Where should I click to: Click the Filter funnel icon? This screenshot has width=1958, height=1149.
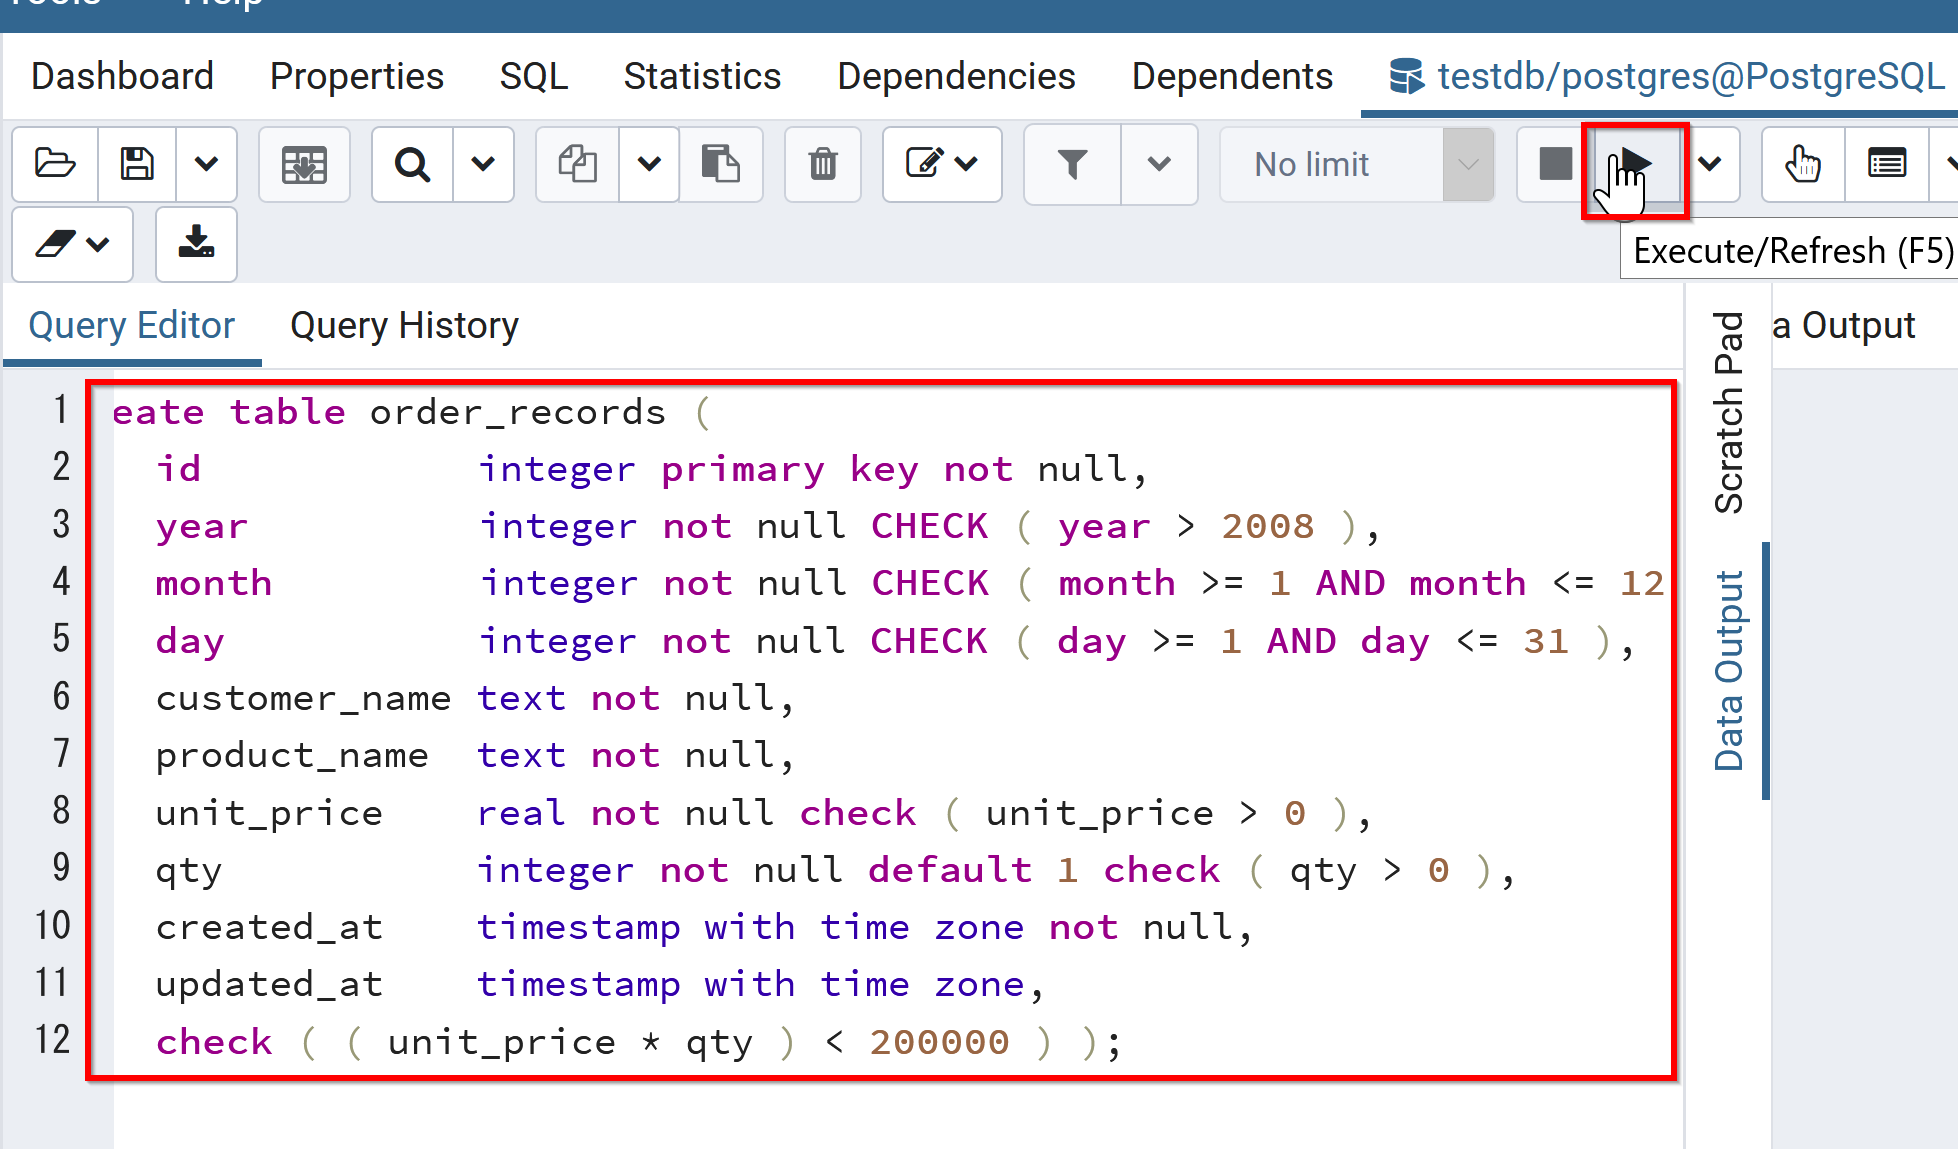(x=1072, y=164)
